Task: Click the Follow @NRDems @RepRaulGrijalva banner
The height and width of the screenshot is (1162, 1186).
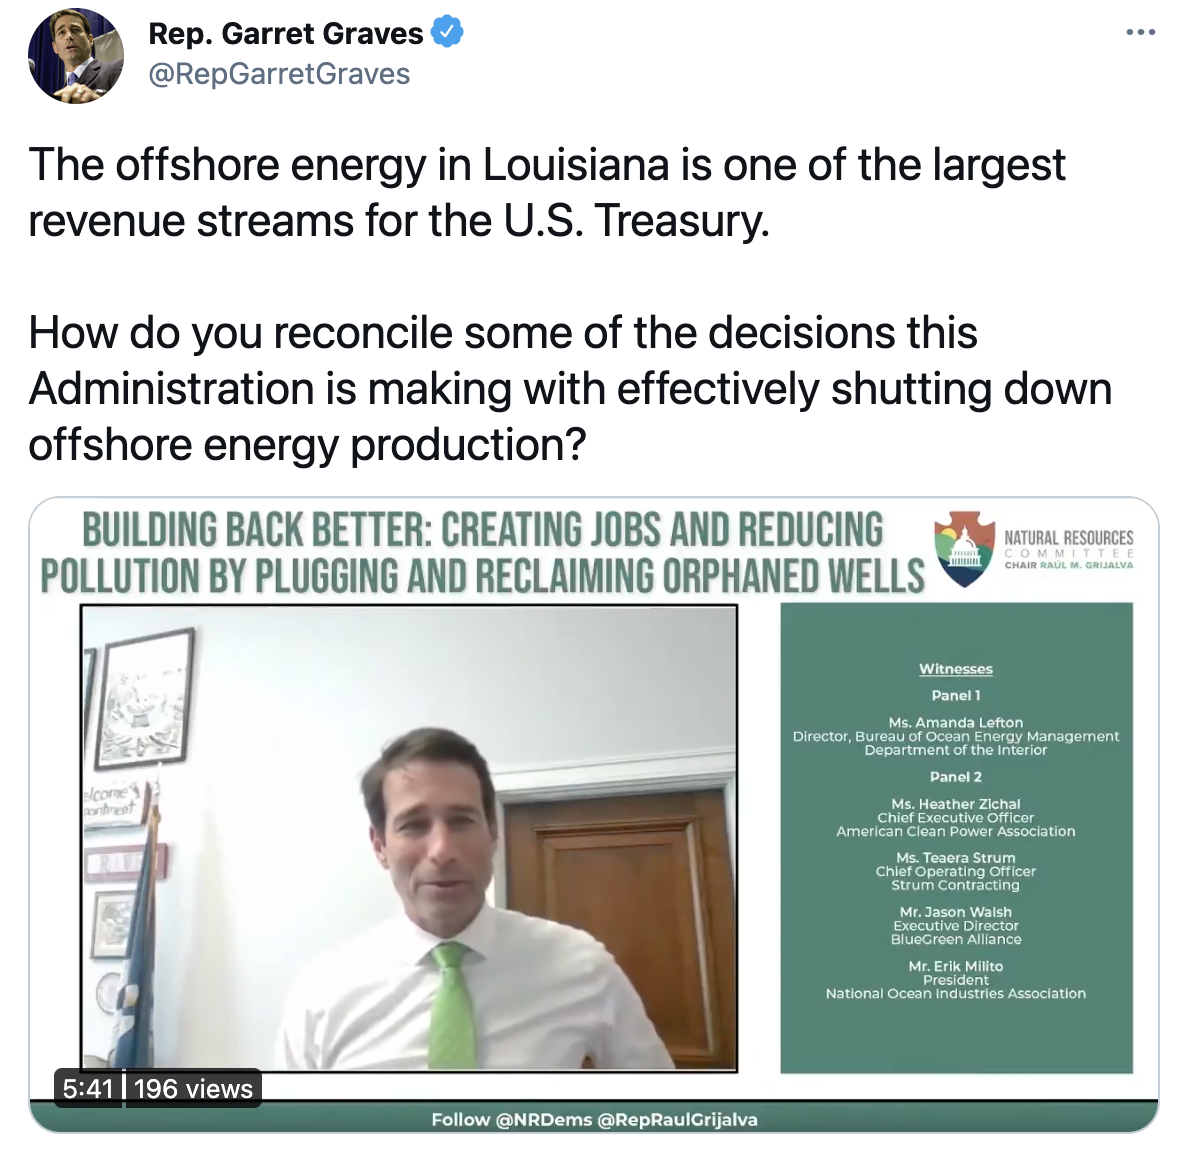Action: [x=595, y=1120]
